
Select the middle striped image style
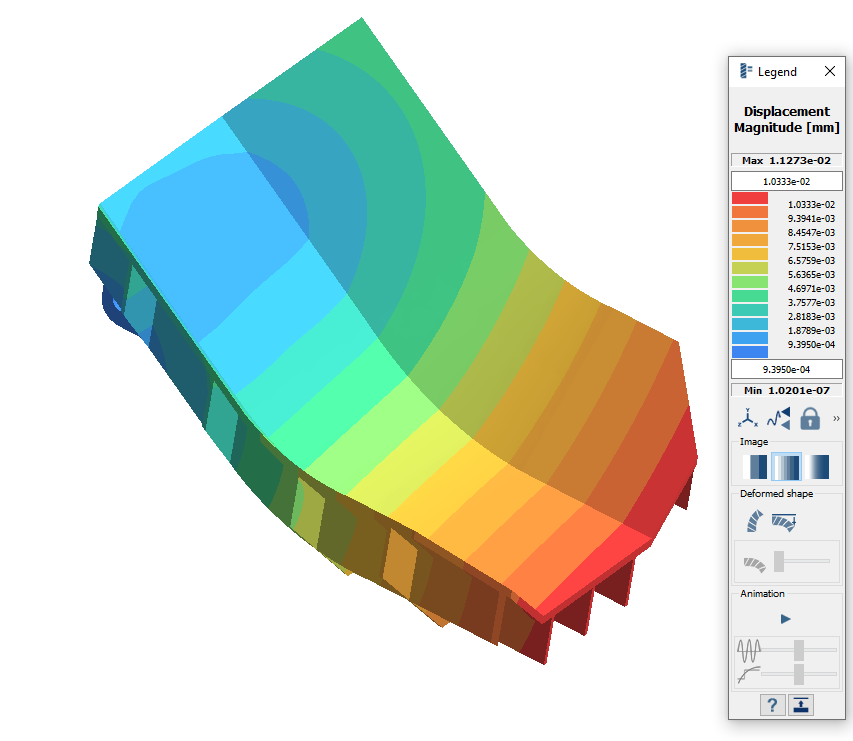pyautogui.click(x=787, y=467)
